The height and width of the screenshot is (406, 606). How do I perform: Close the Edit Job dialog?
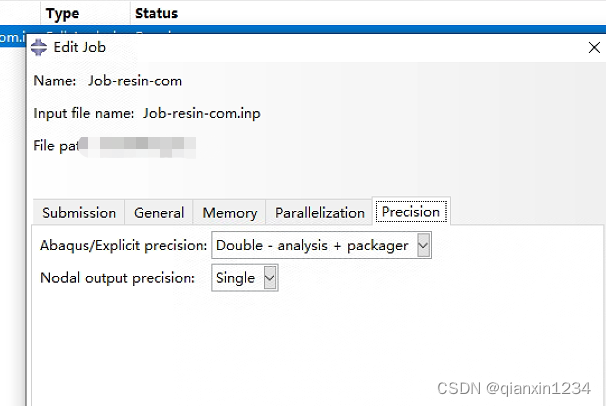(594, 47)
